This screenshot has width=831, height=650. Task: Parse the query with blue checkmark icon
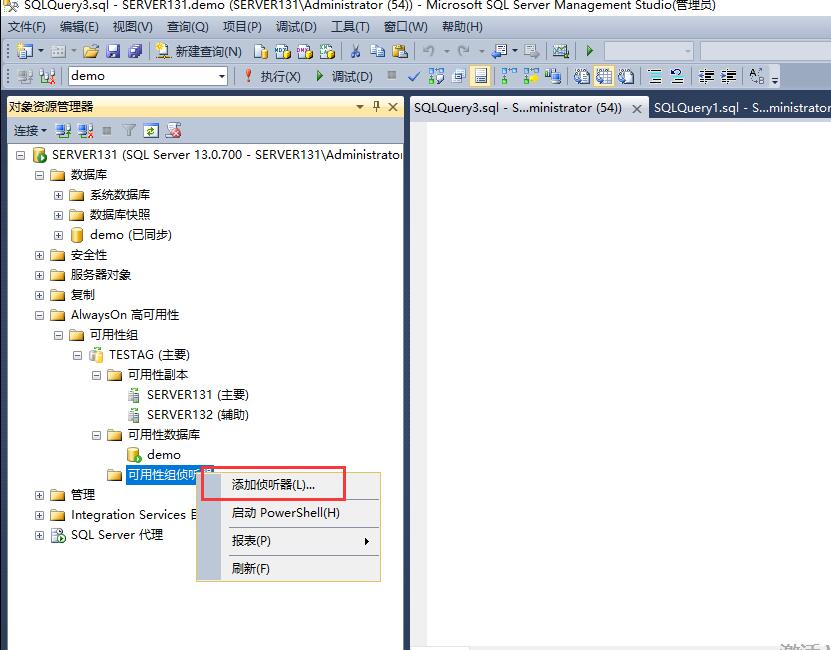(413, 76)
